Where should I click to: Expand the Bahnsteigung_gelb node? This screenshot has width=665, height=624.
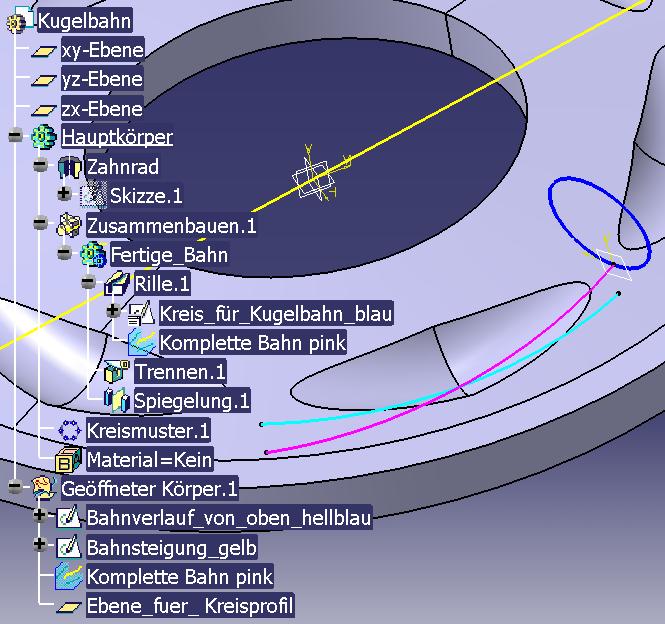[39, 544]
